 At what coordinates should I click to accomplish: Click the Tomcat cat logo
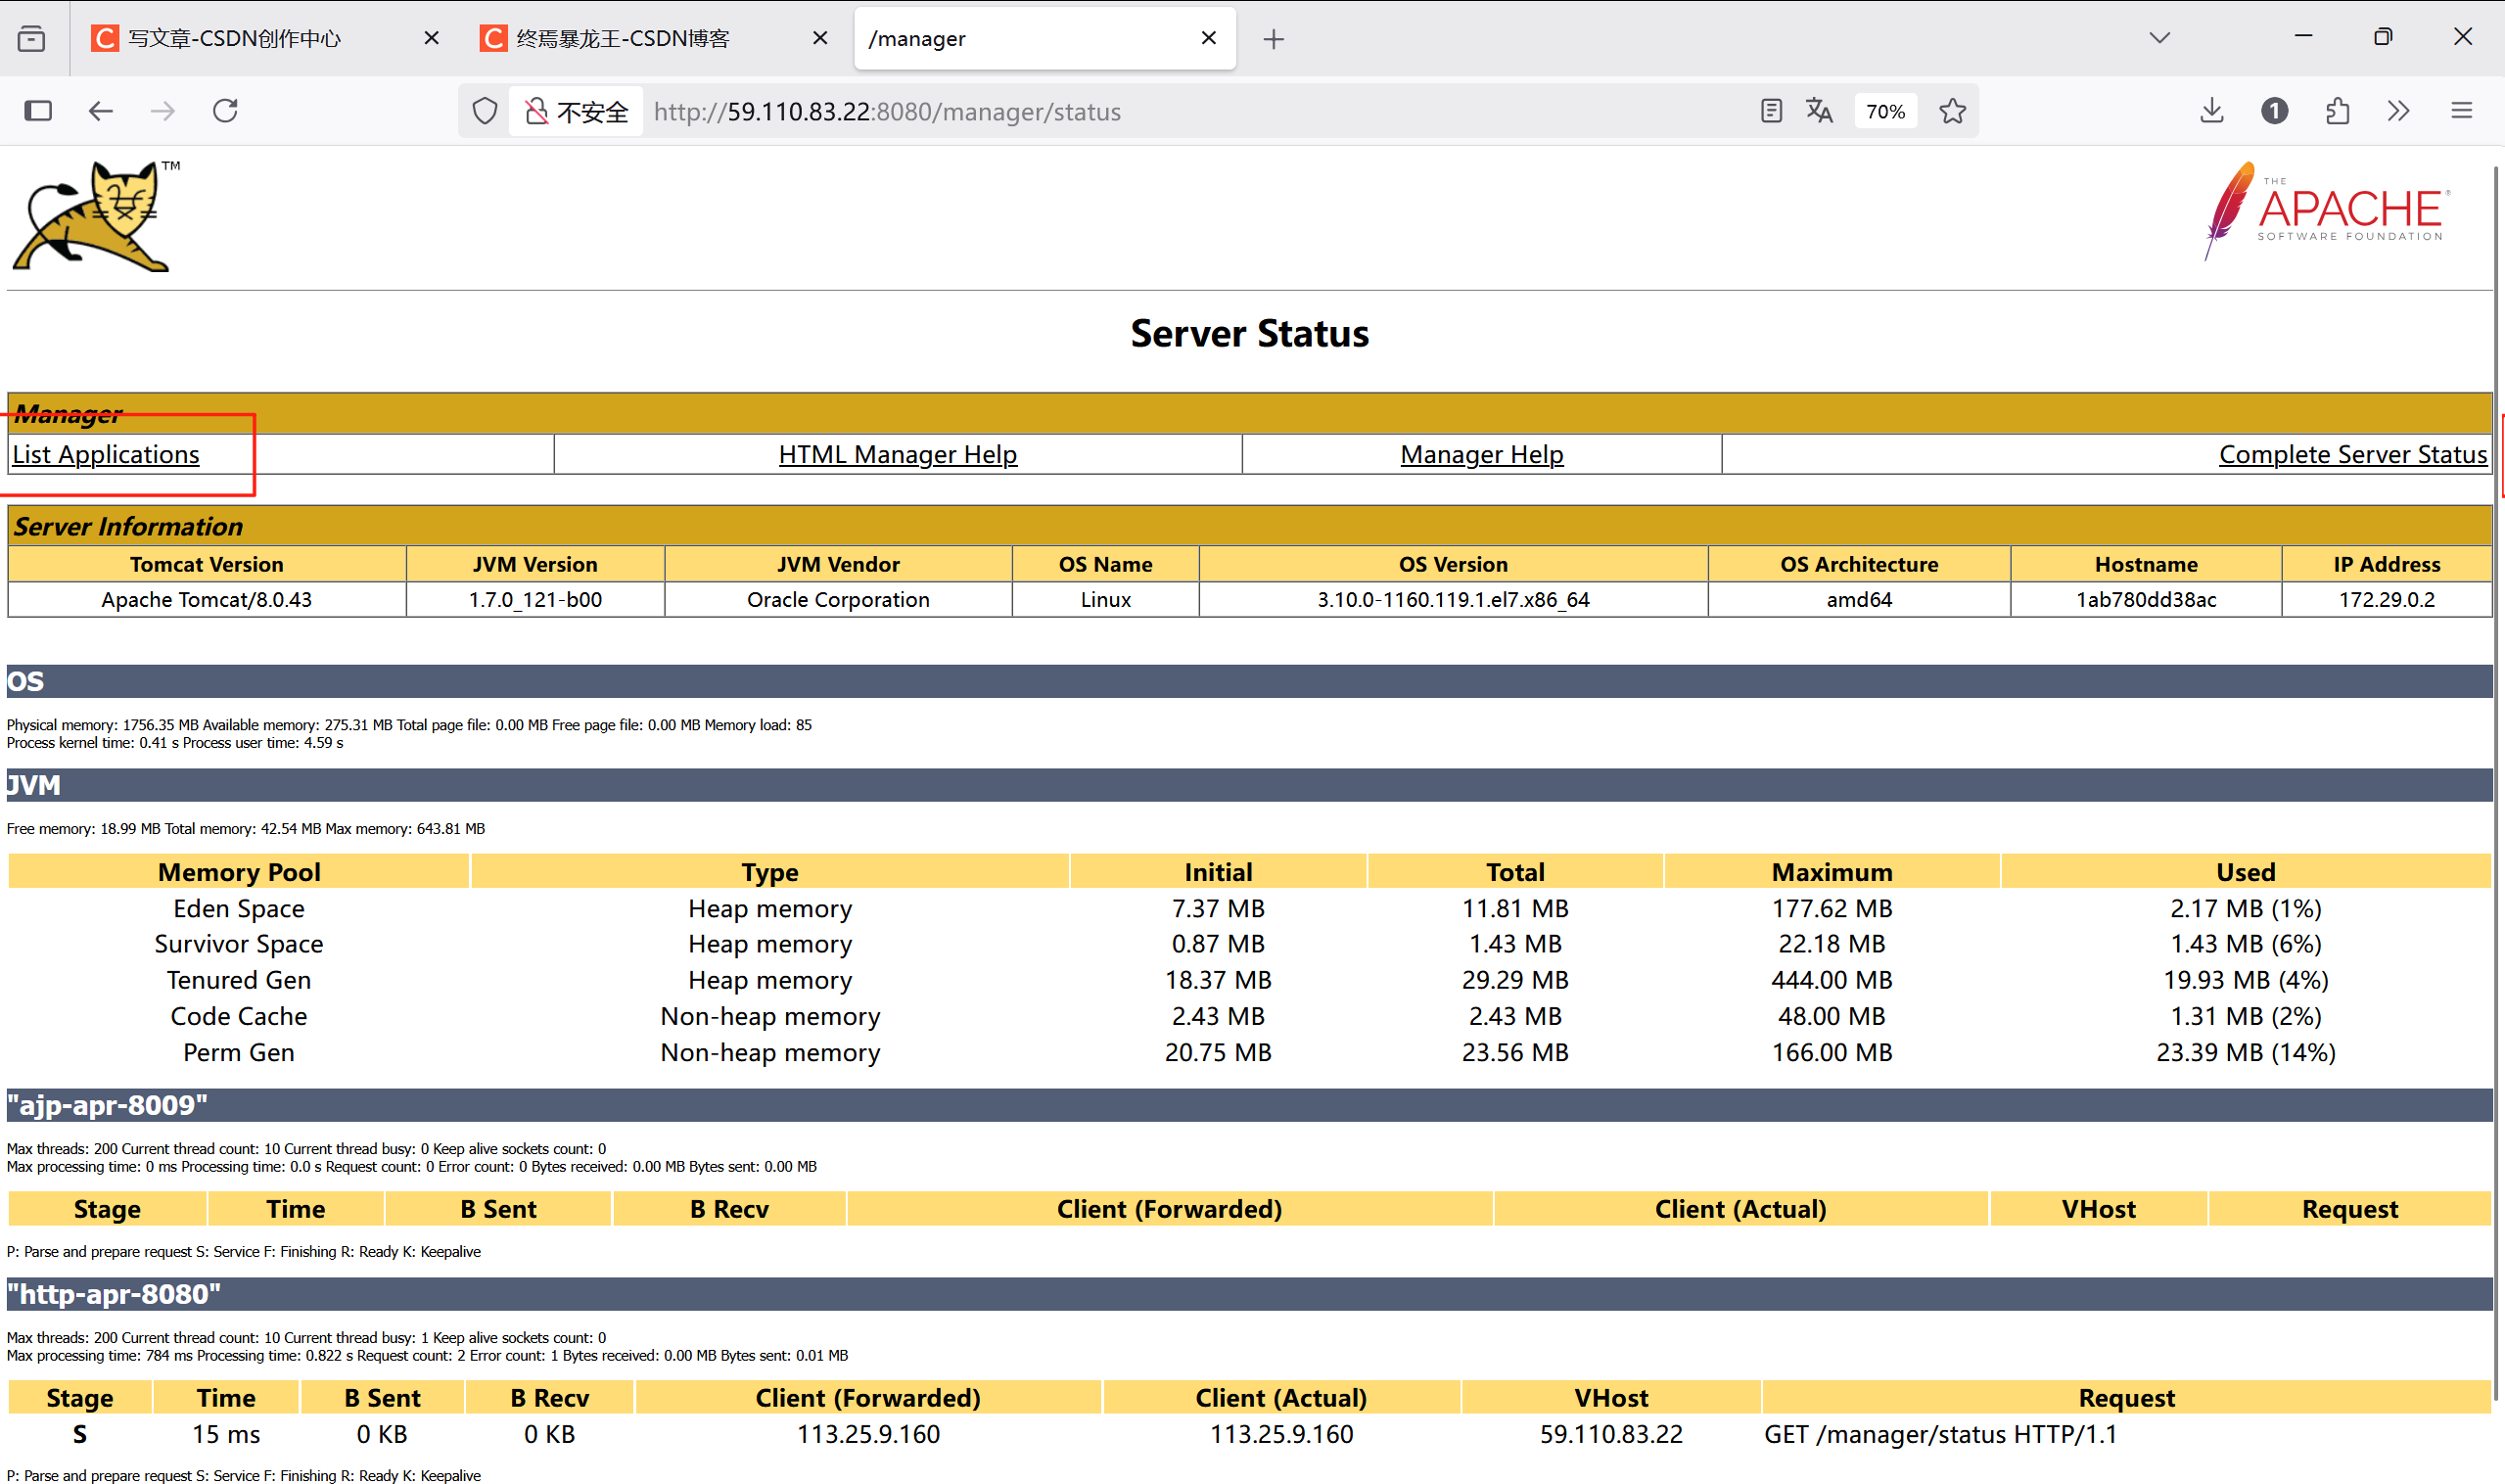(x=96, y=216)
